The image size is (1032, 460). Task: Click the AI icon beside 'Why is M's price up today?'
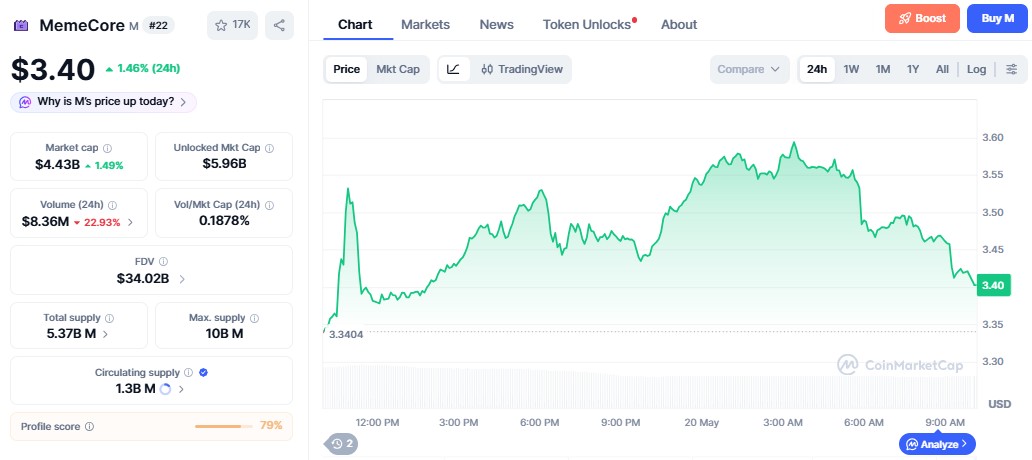coord(25,102)
